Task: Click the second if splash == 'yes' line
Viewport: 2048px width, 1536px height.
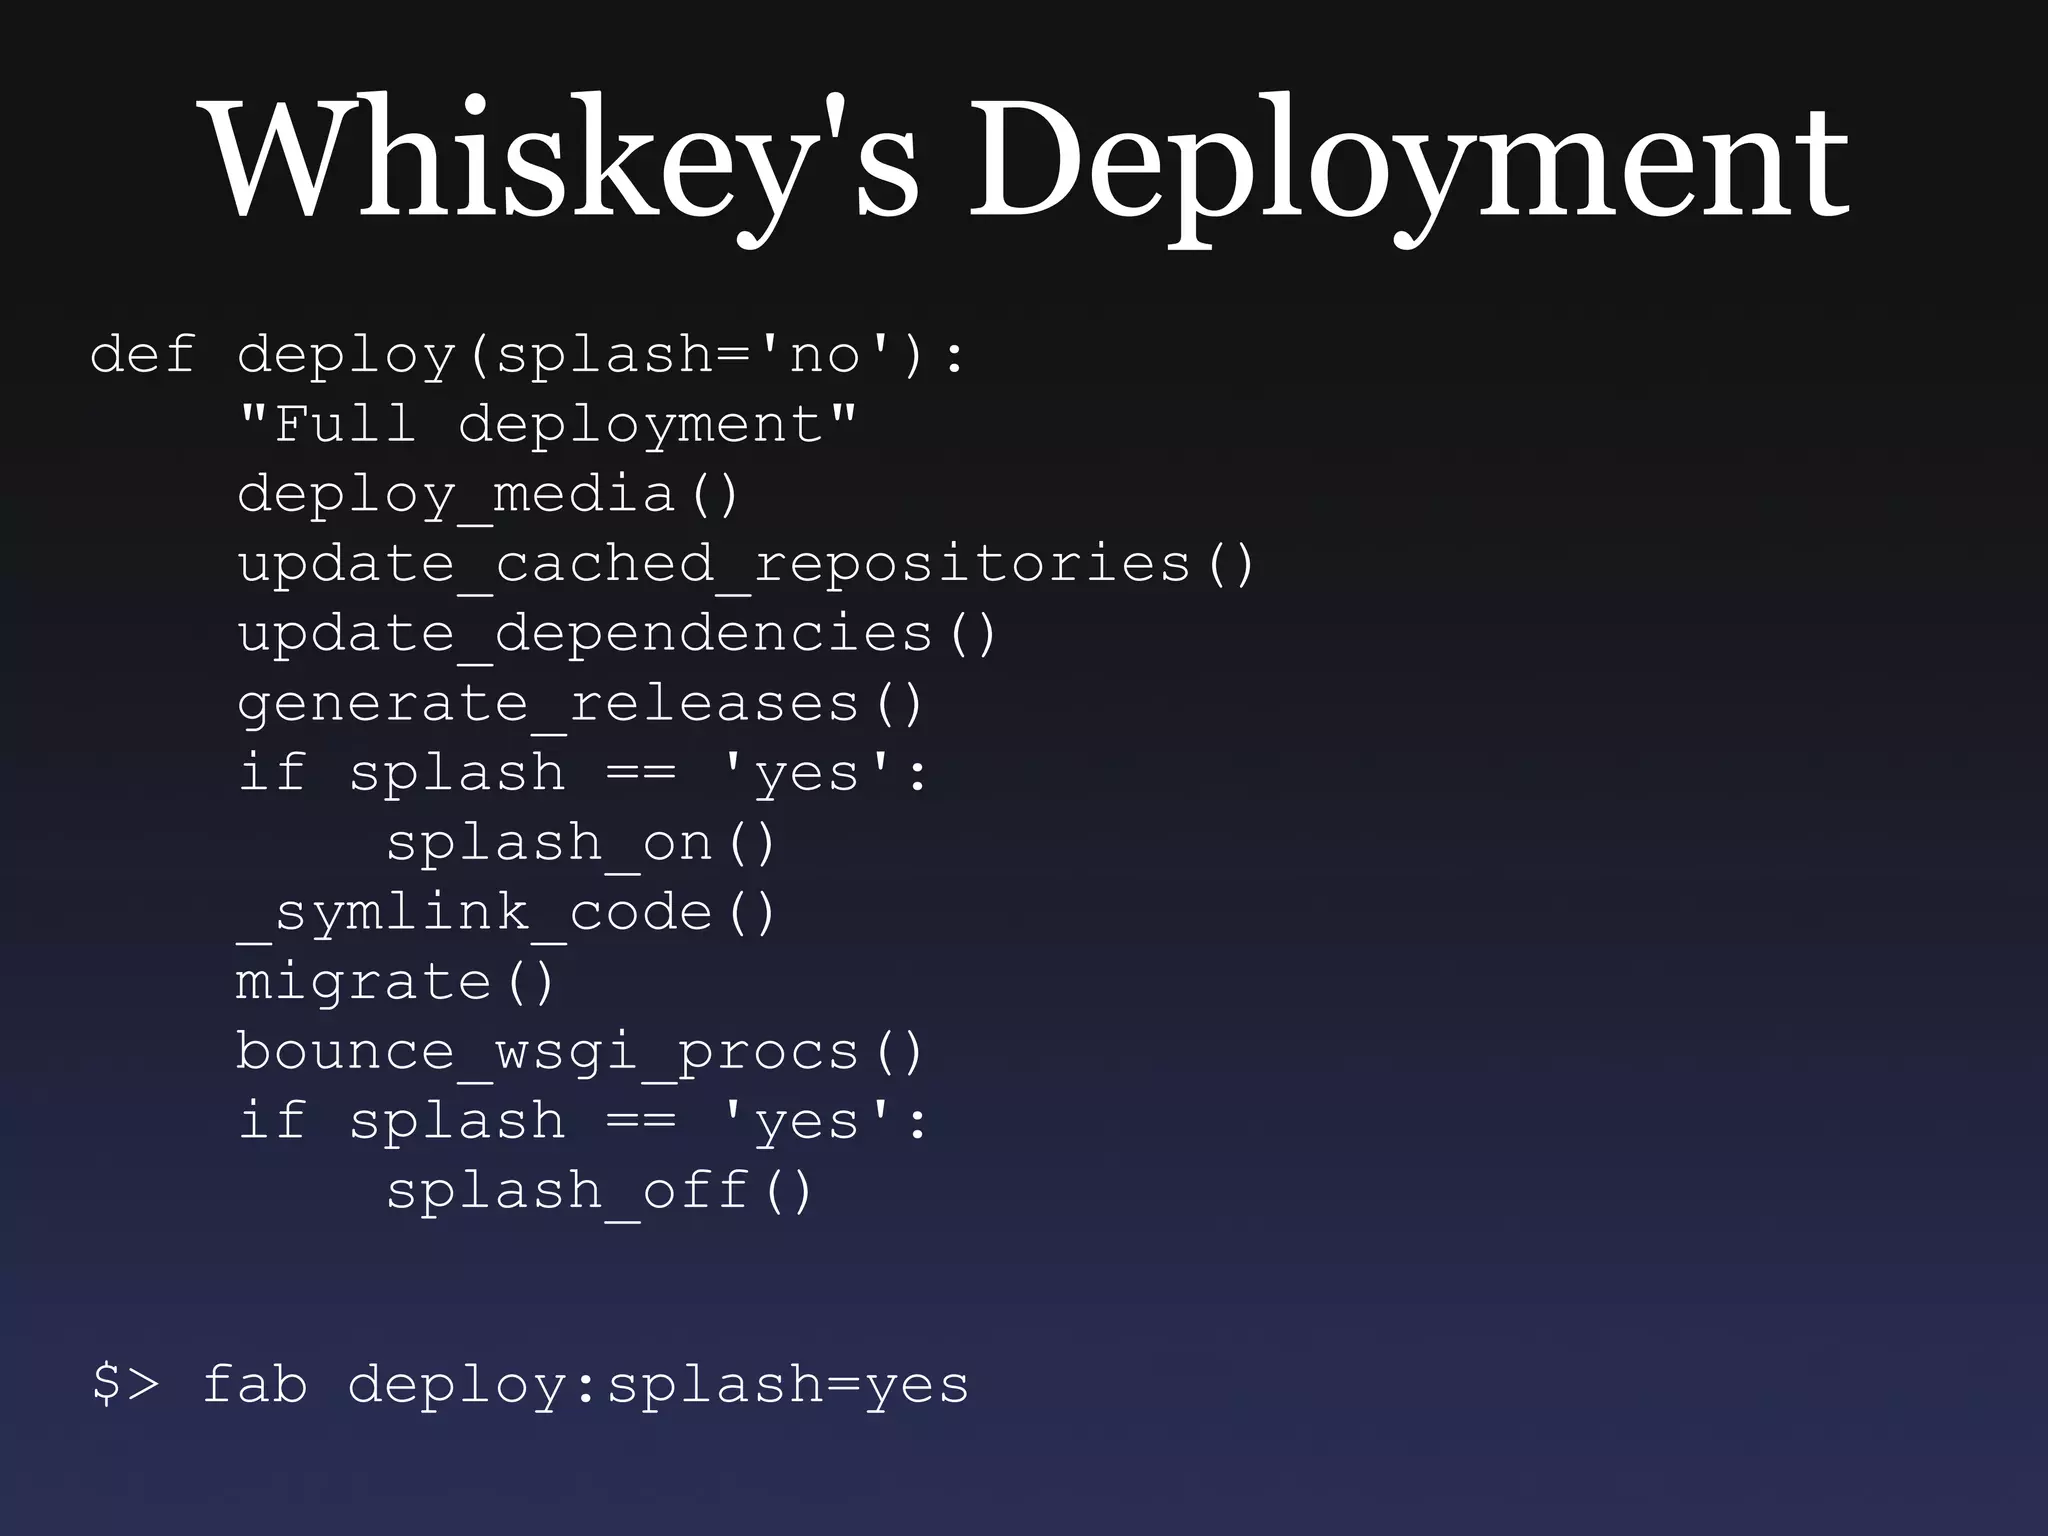Action: pos(583,1121)
